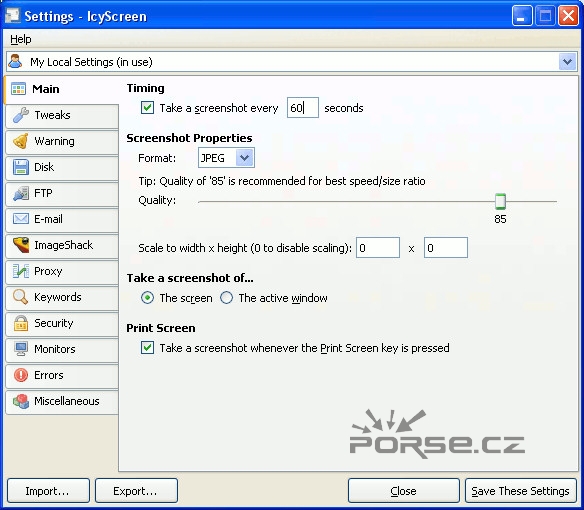Uncheck the Print Screen key option
This screenshot has width=584, height=510.
[x=147, y=348]
